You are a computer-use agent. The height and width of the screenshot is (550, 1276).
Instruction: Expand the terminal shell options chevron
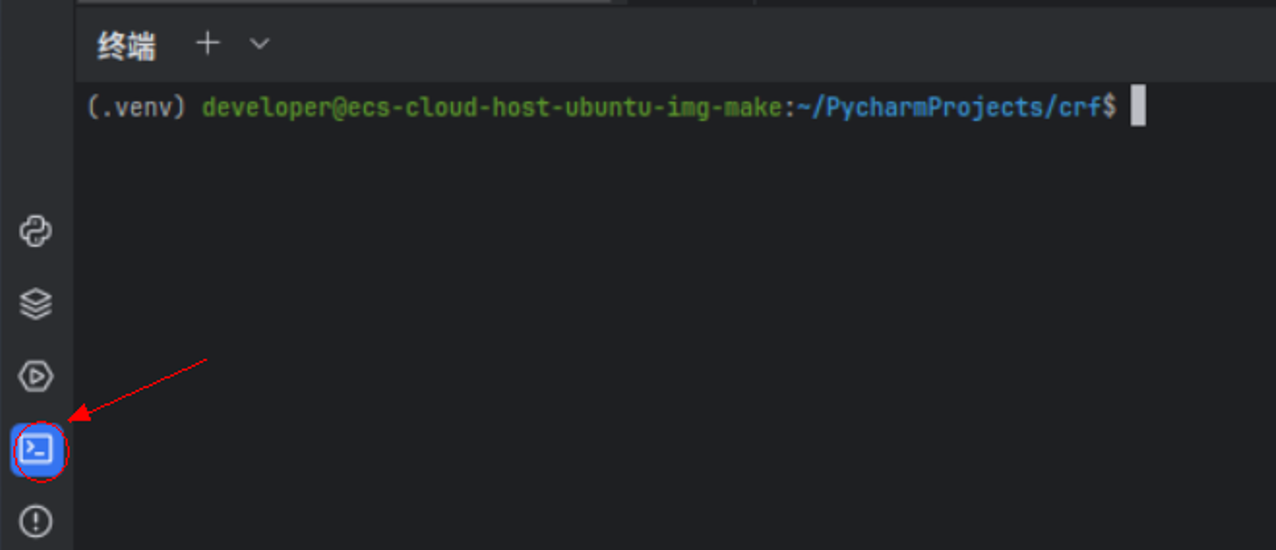pyautogui.click(x=259, y=43)
